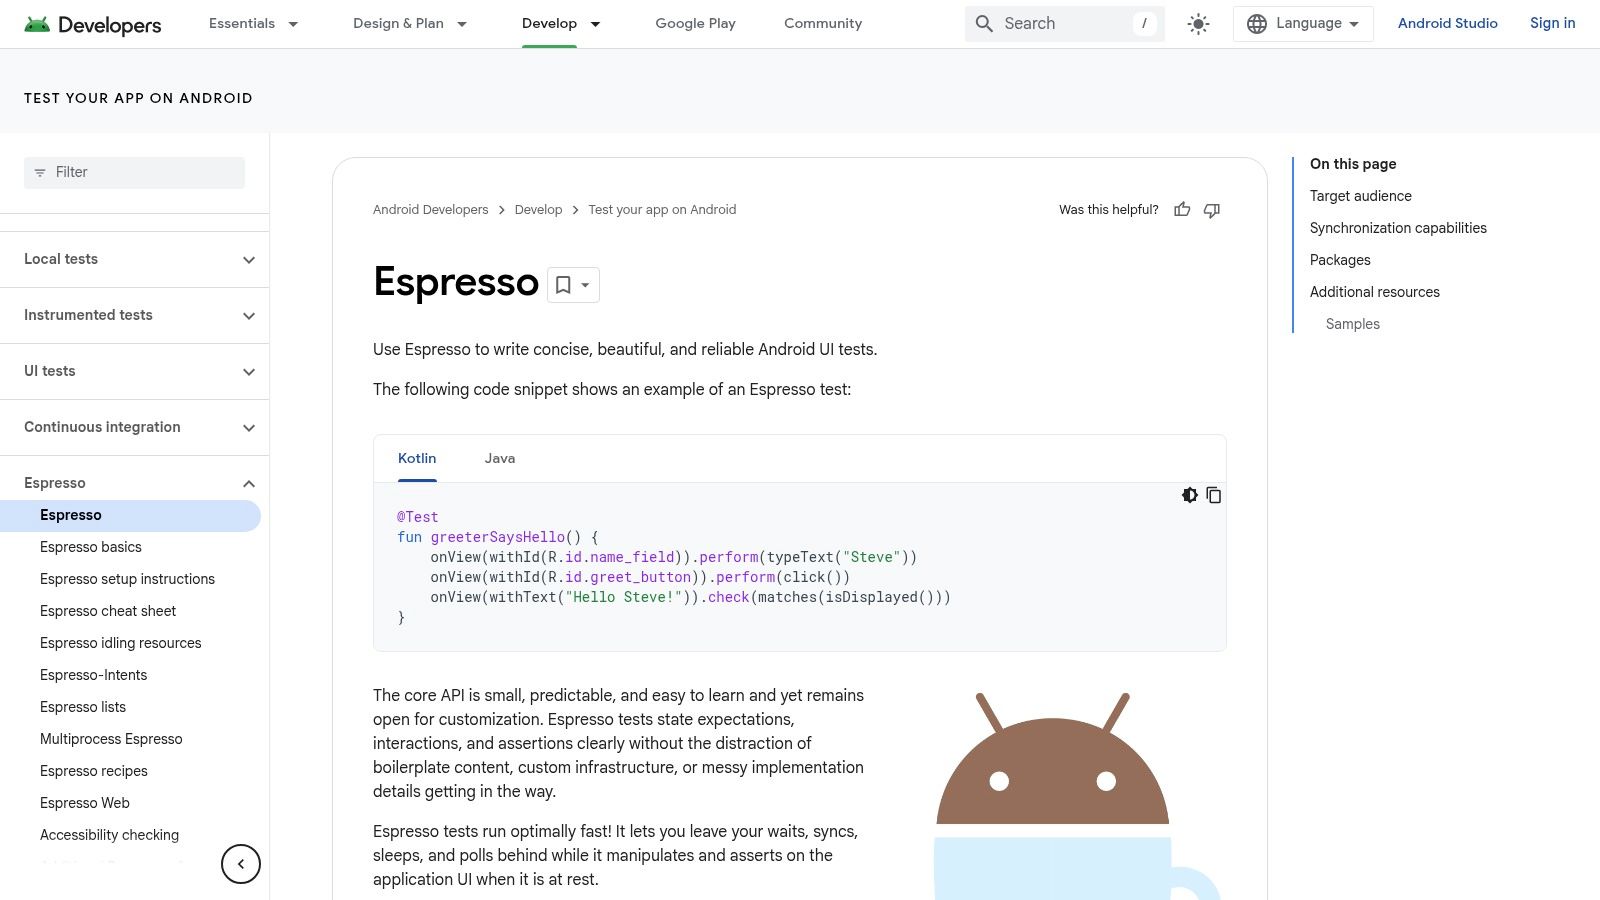
Task: Click the bookmark icon next to Espresso title
Action: (563, 285)
